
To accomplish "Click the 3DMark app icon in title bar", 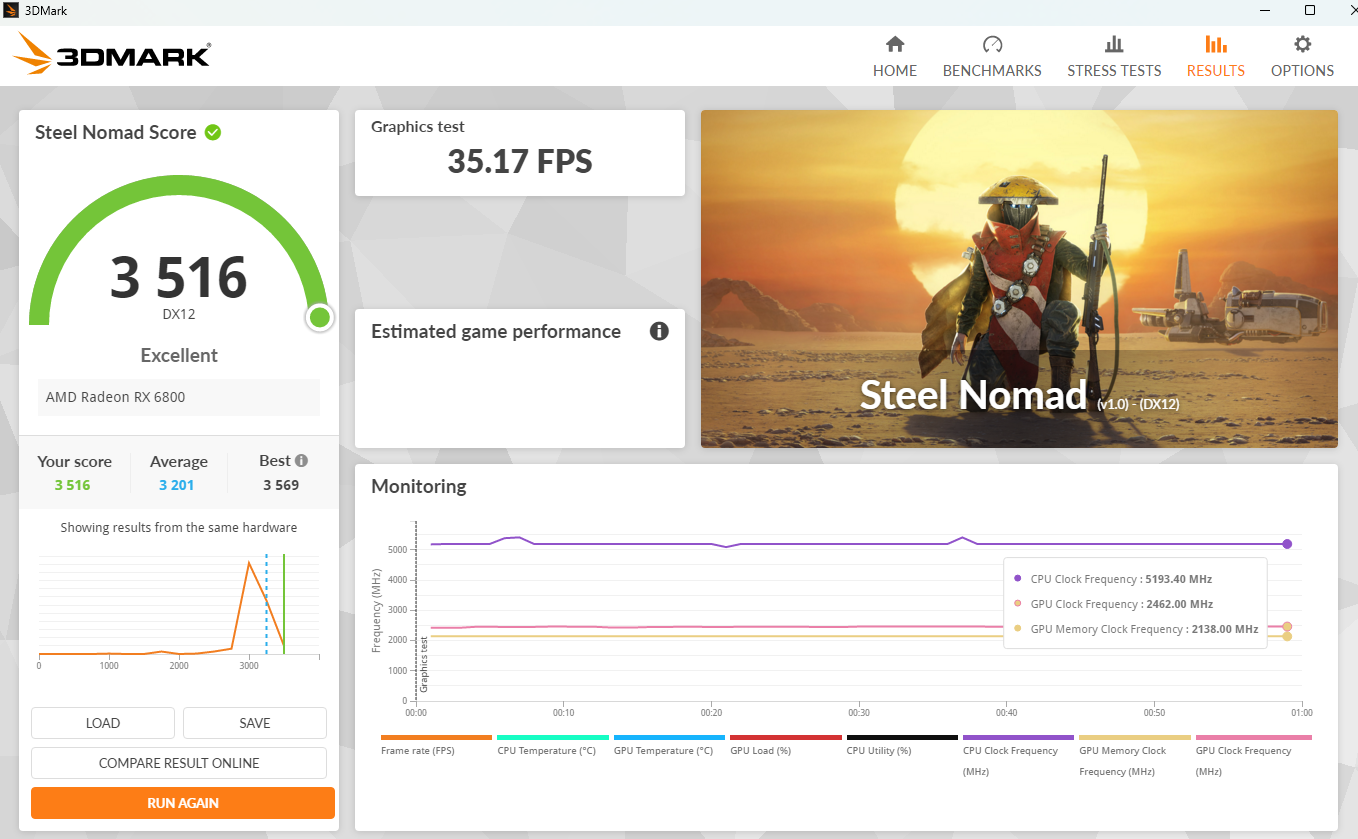I will [11, 10].
